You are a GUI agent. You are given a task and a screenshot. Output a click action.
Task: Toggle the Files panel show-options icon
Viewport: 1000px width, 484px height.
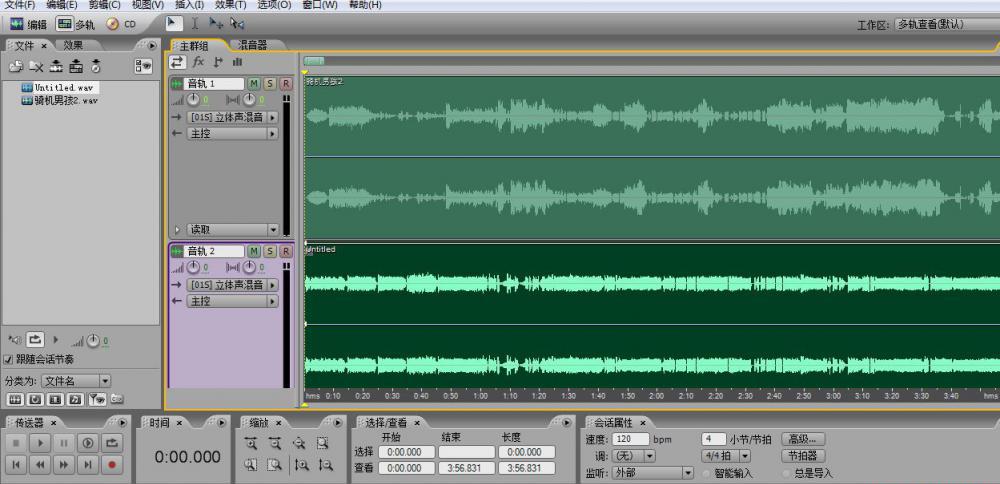(143, 66)
